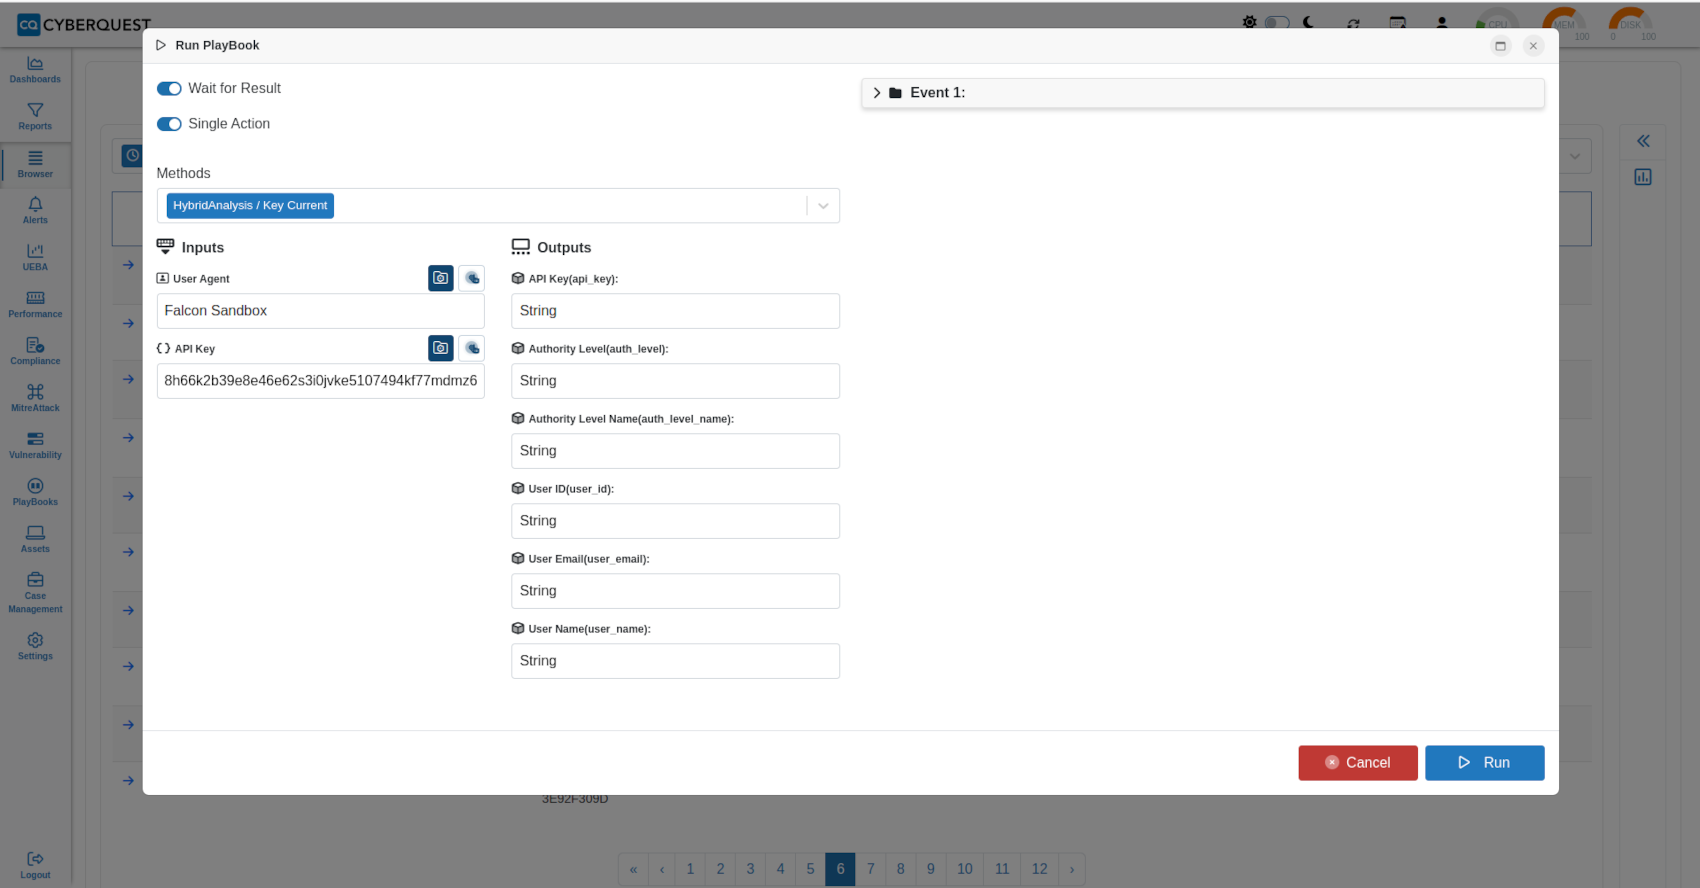
Task: Toggle Wait for Result switch
Action: pyautogui.click(x=169, y=89)
